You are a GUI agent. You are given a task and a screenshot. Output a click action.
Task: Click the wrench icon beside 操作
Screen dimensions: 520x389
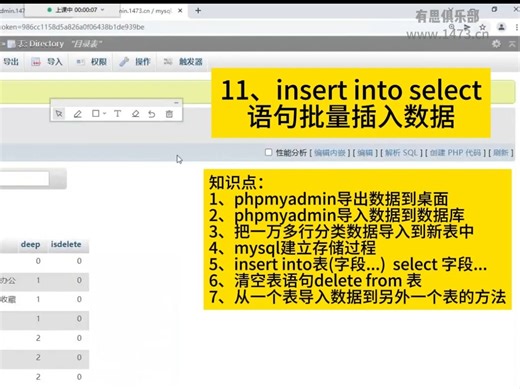pyautogui.click(x=124, y=62)
